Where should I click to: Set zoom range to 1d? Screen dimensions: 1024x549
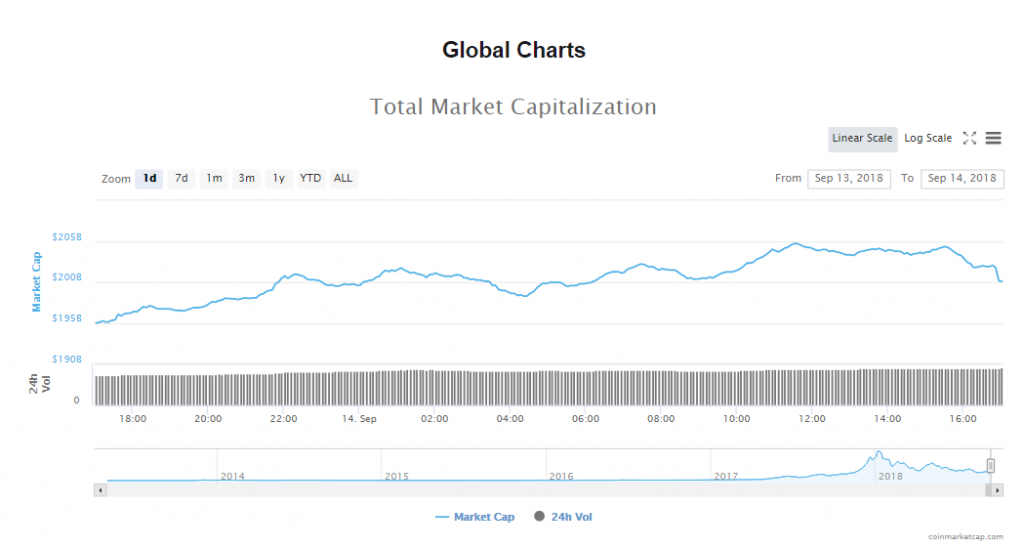coord(150,179)
